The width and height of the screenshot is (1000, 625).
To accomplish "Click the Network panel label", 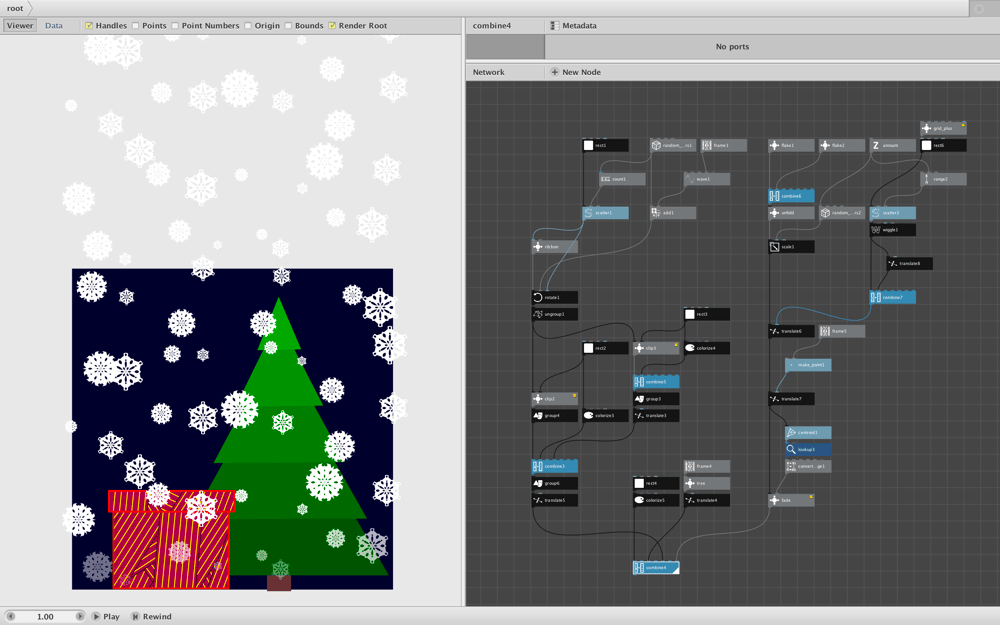I will pyautogui.click(x=489, y=72).
